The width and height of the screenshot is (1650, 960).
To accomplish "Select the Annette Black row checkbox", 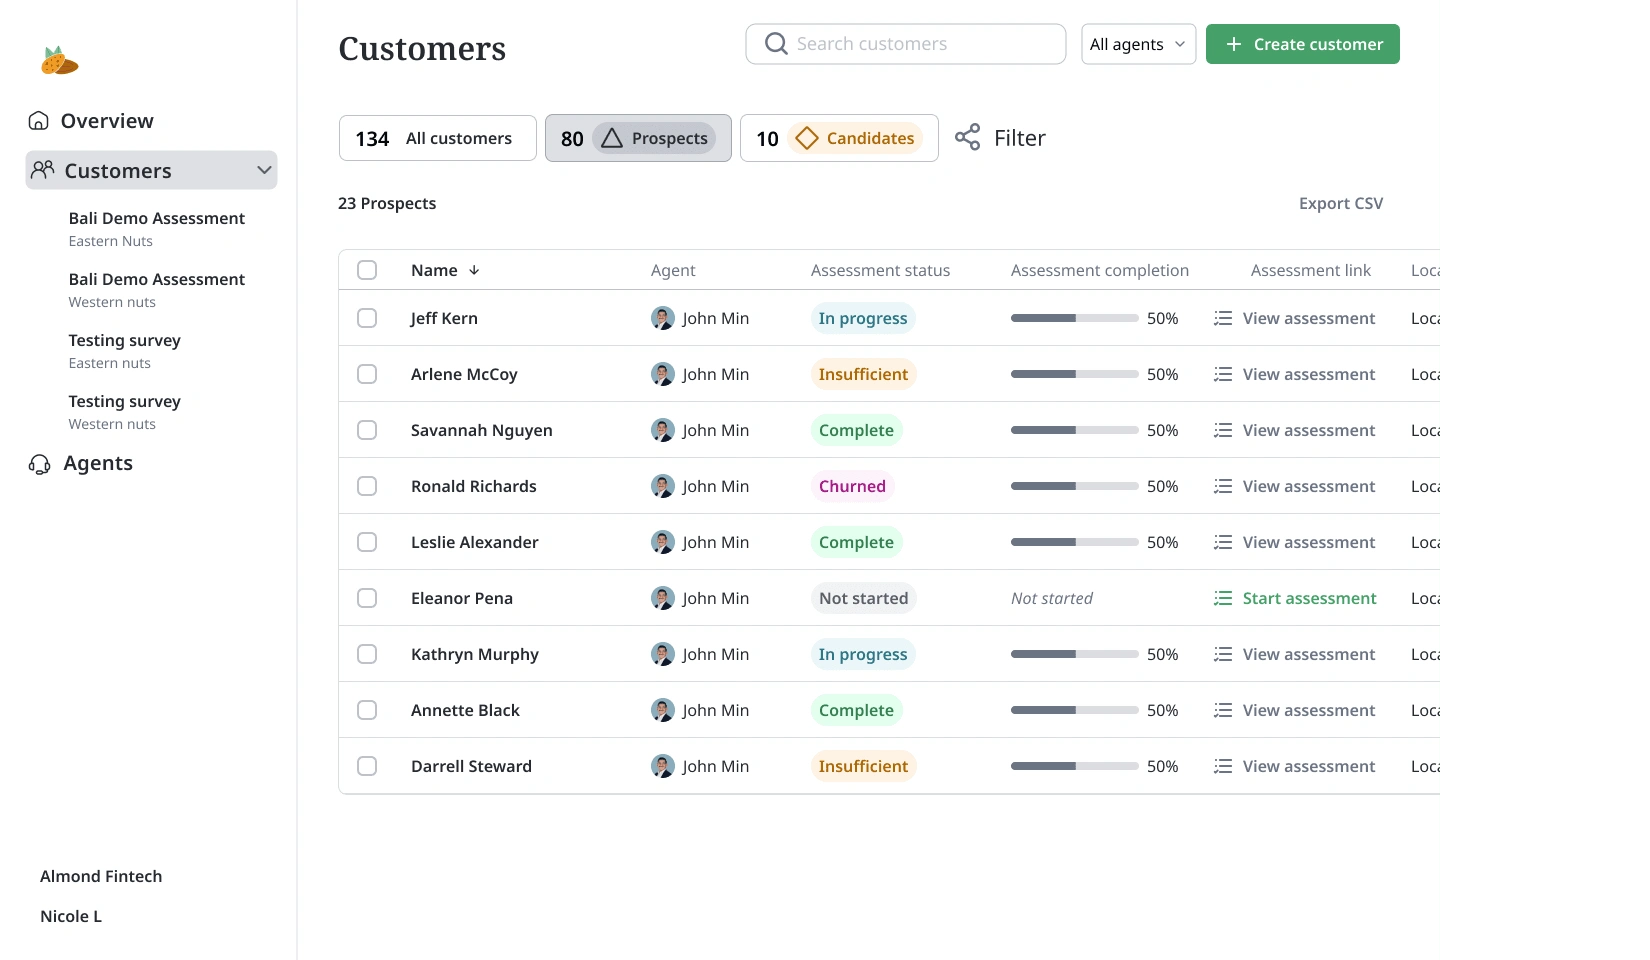I will (x=367, y=710).
